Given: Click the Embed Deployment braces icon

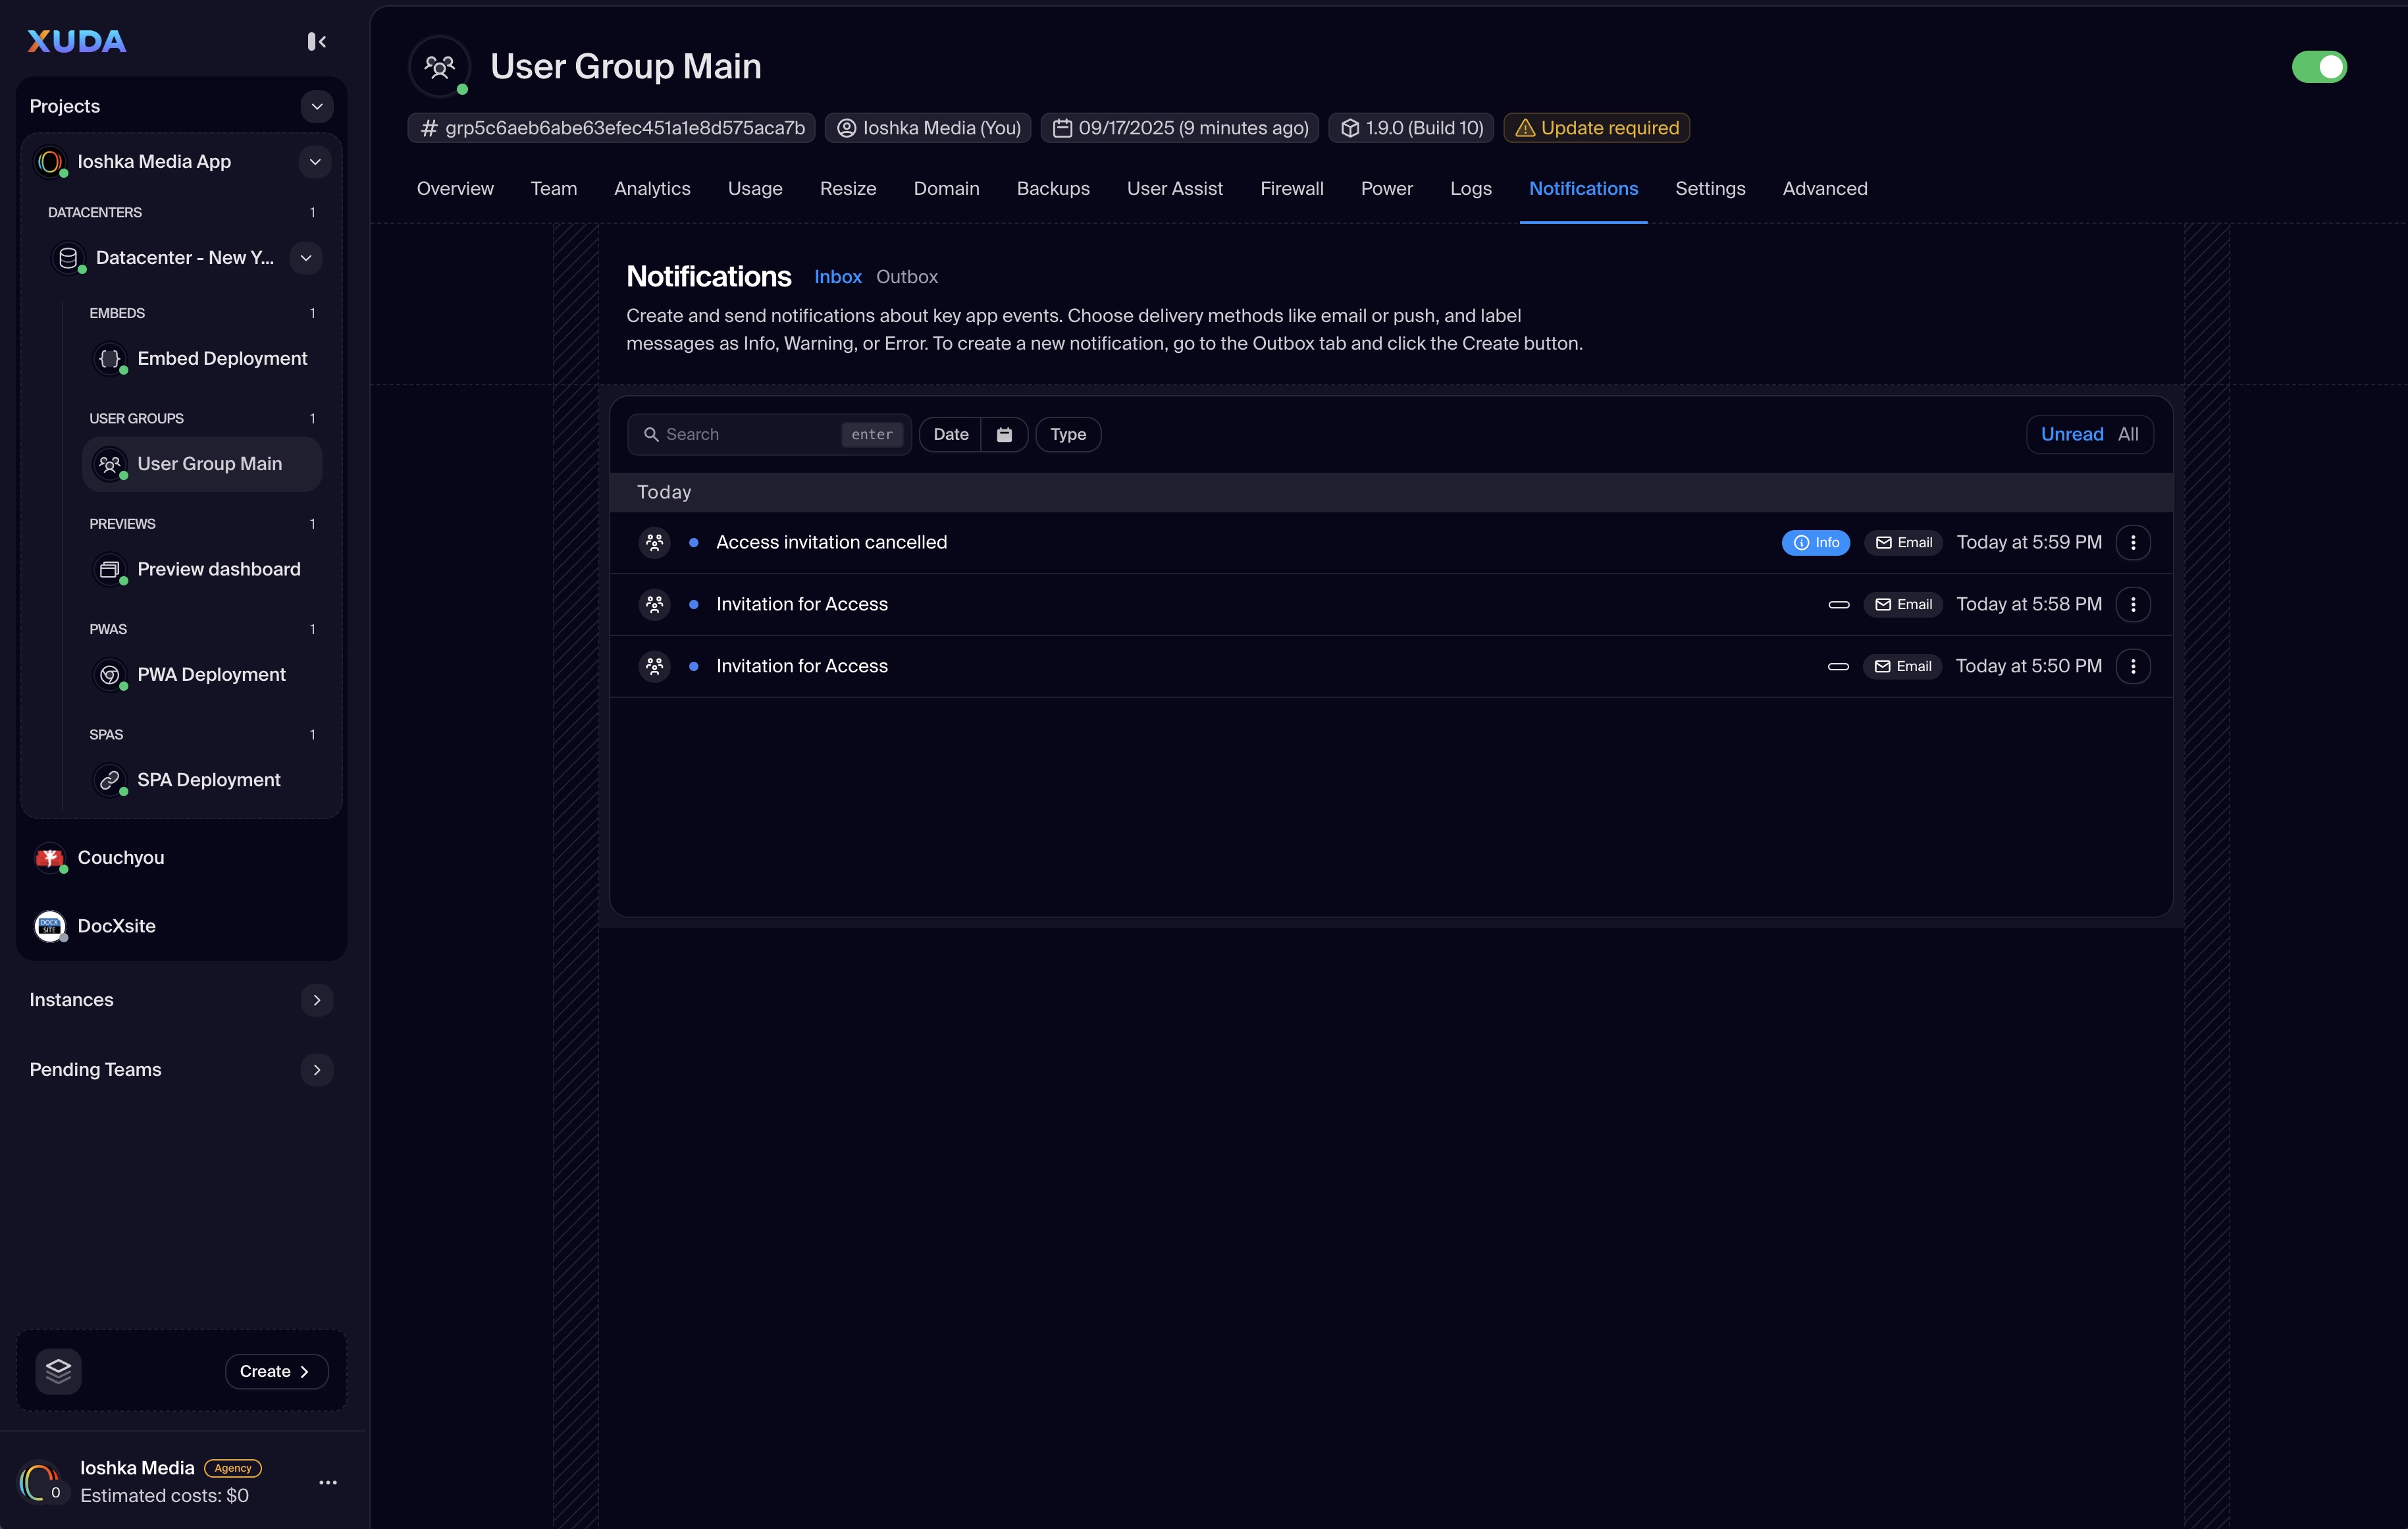Looking at the screenshot, I should [110, 358].
